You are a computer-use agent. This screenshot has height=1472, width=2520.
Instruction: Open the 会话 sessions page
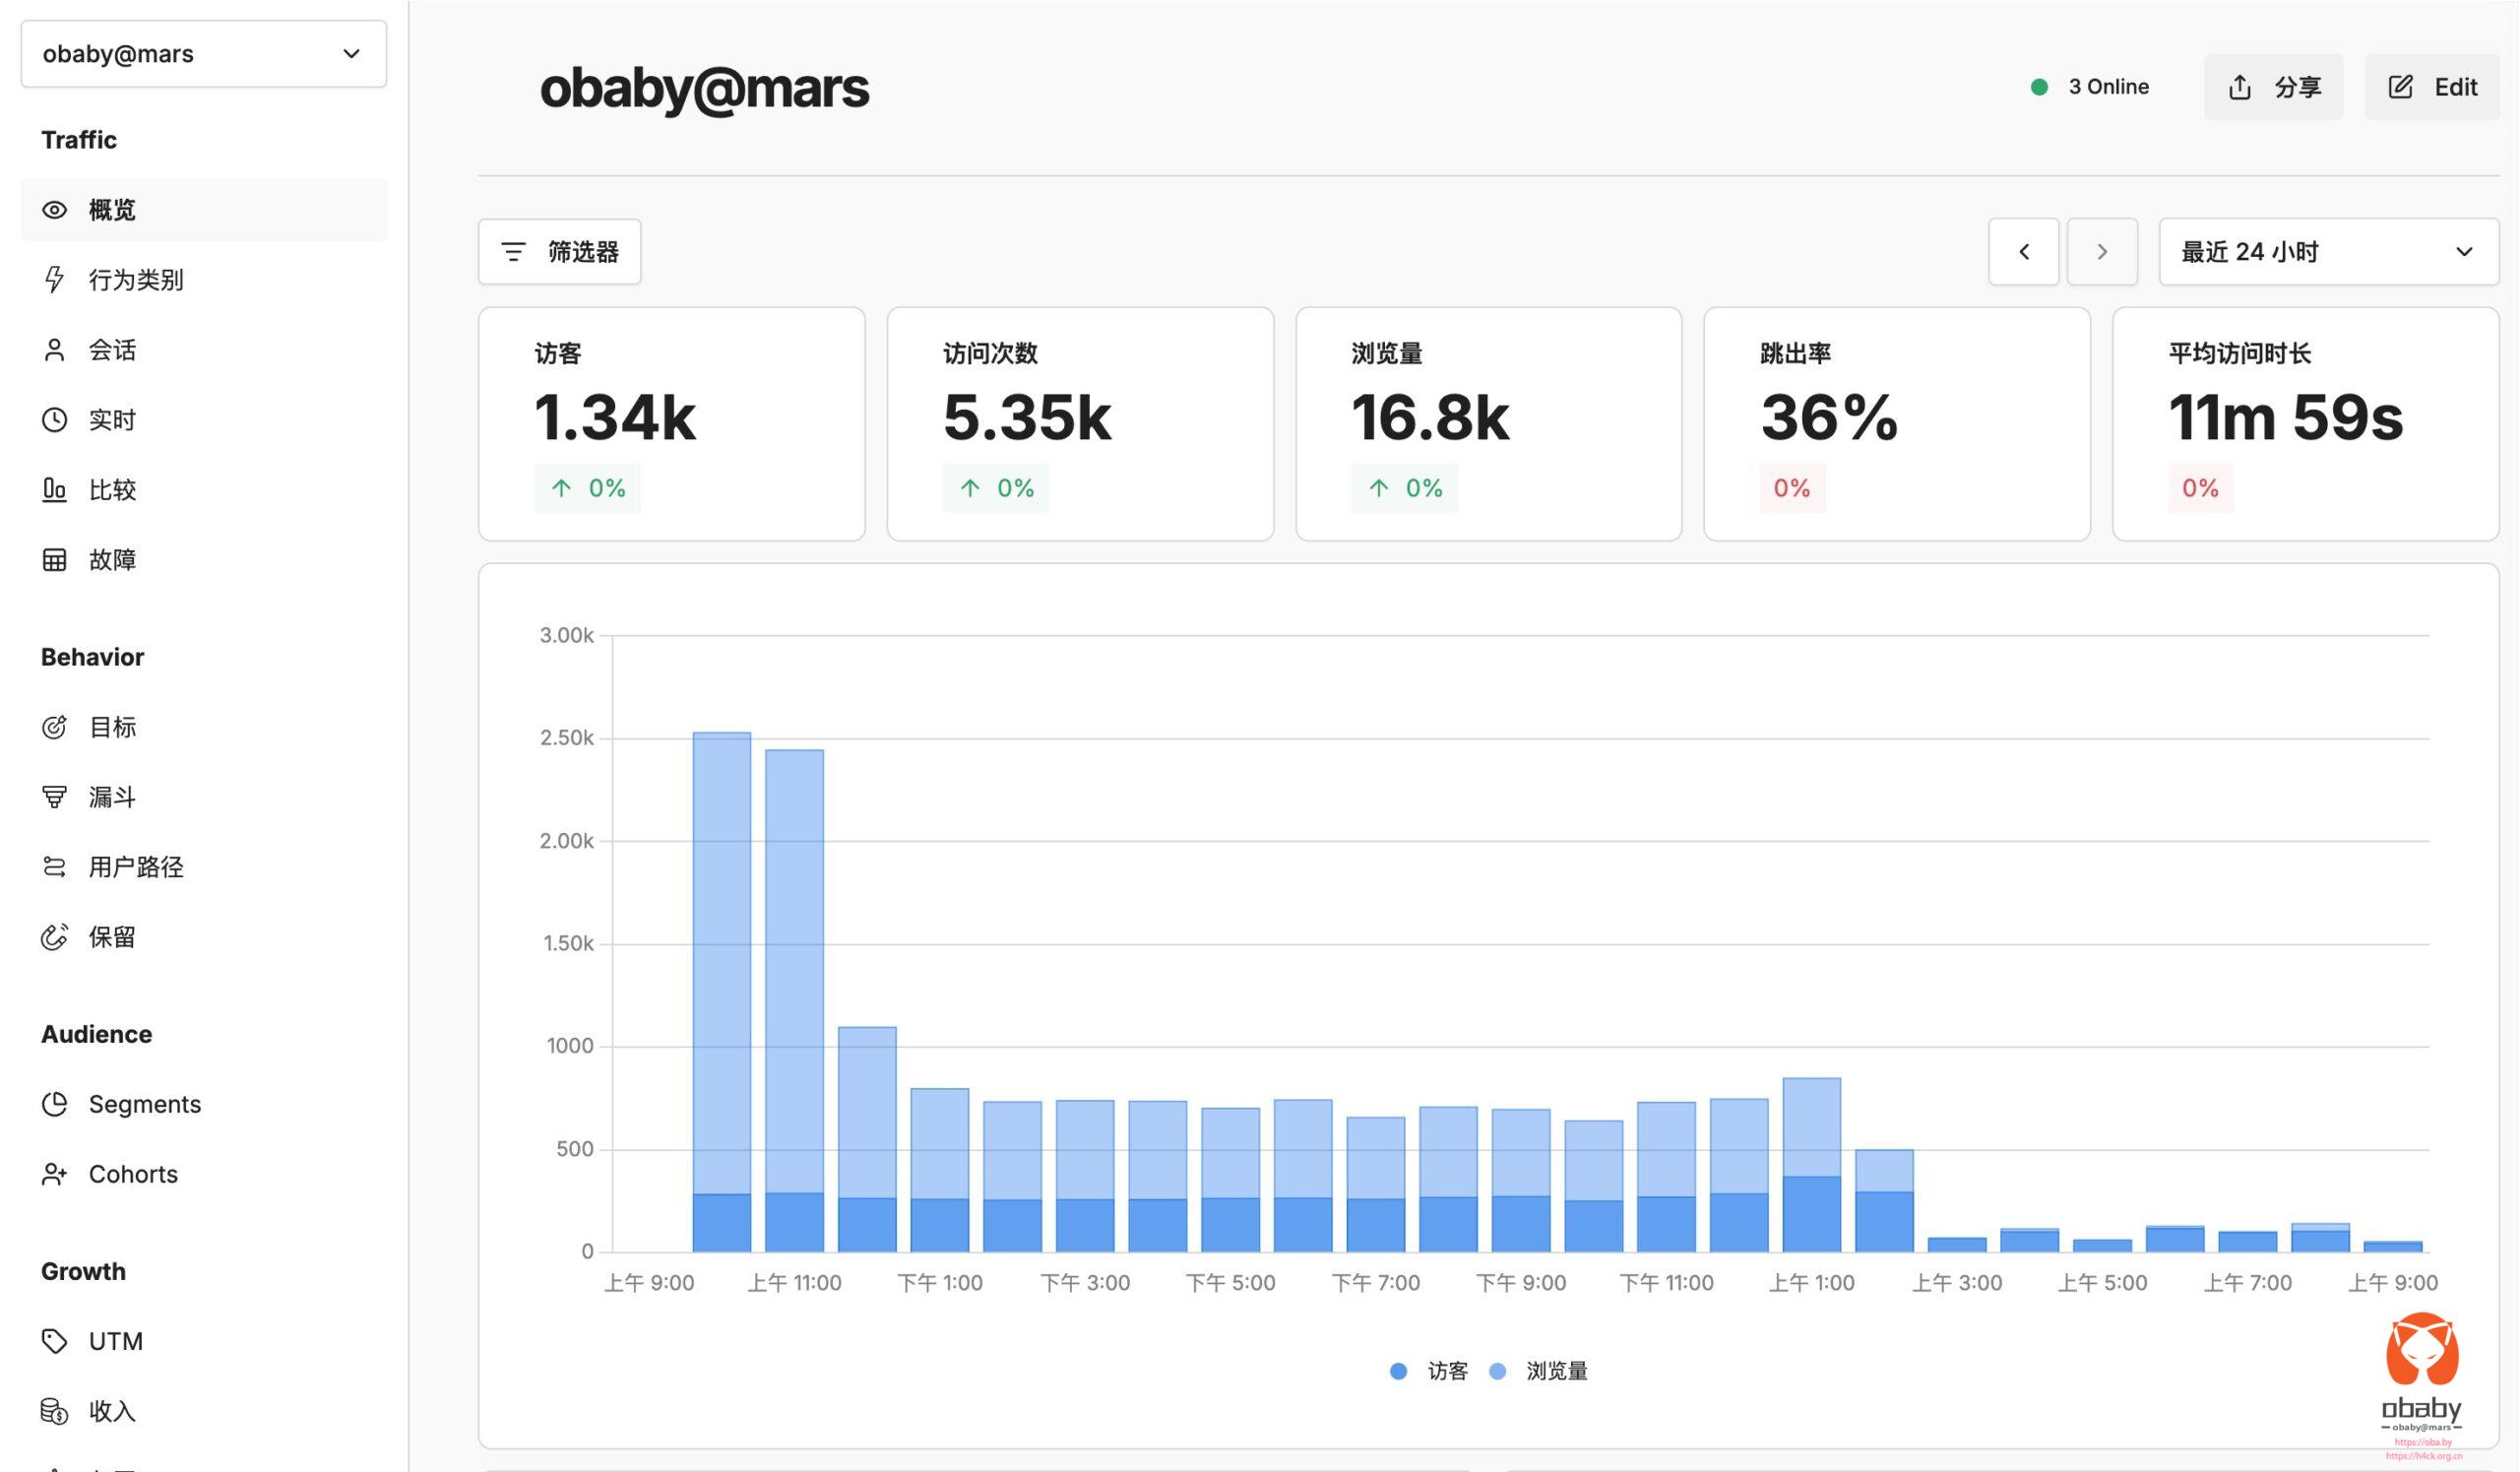pyautogui.click(x=112, y=350)
